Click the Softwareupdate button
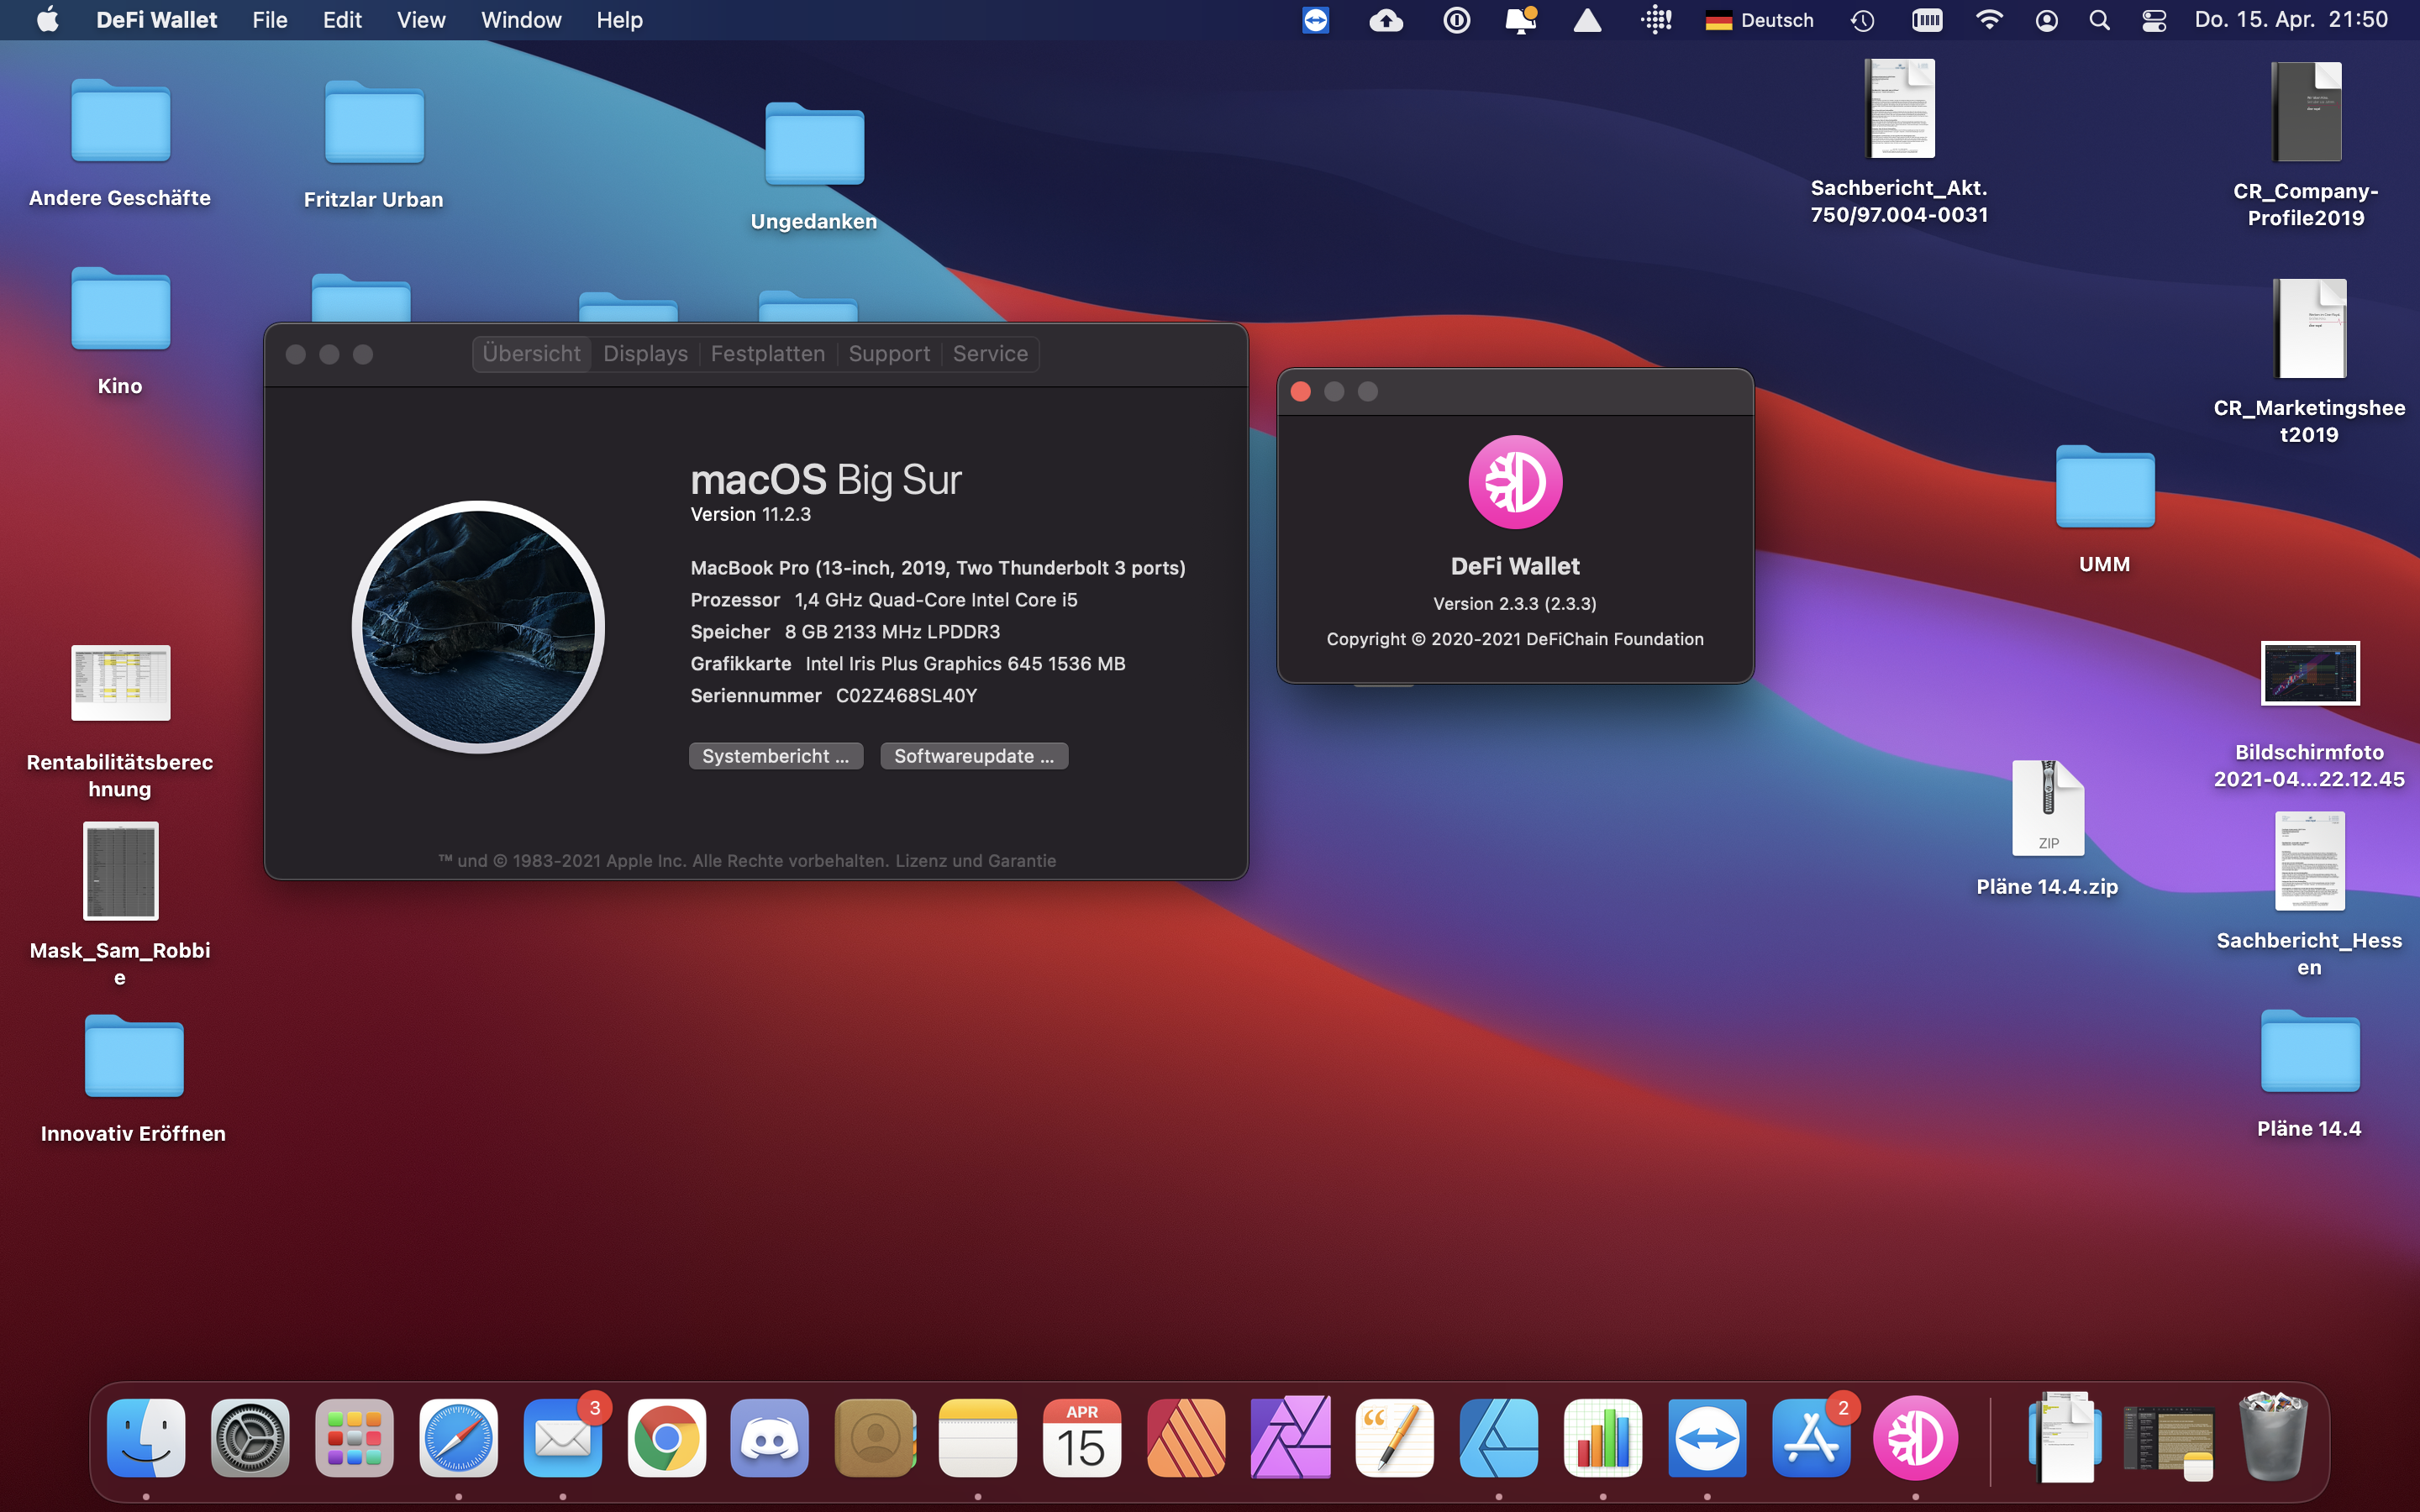The width and height of the screenshot is (2420, 1512). pyautogui.click(x=974, y=756)
